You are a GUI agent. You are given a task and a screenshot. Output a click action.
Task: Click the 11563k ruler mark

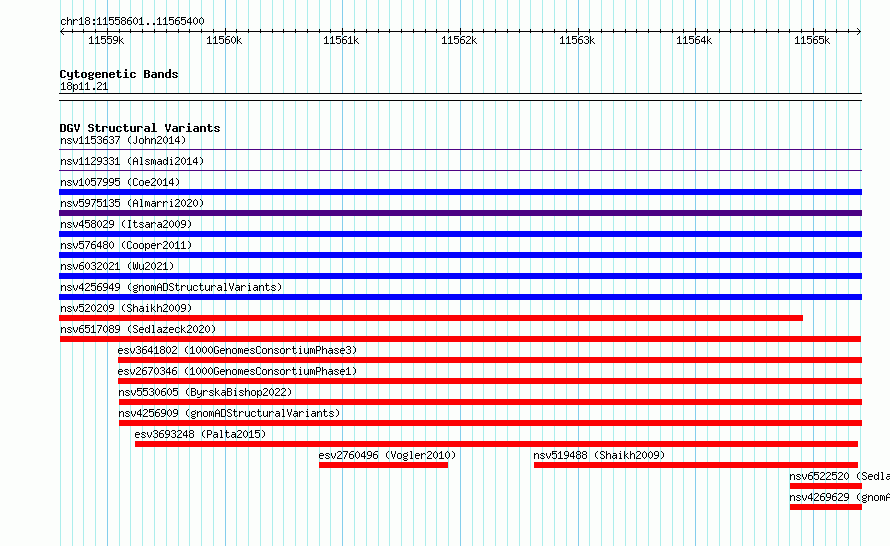(577, 40)
